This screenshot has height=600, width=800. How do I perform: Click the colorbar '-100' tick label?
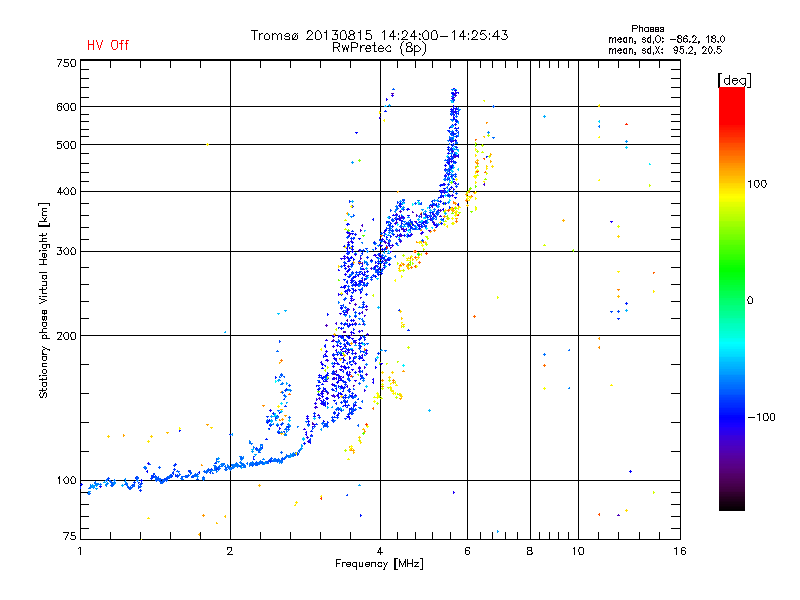point(761,417)
